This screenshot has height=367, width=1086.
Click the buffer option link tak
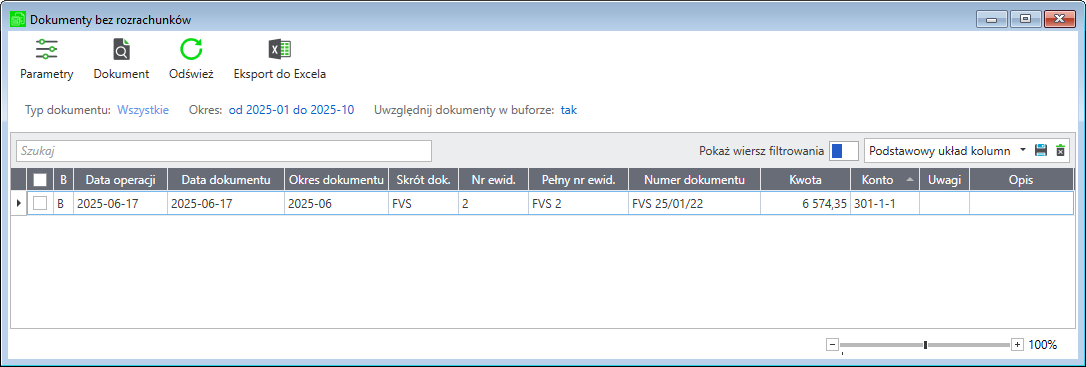coord(569,109)
